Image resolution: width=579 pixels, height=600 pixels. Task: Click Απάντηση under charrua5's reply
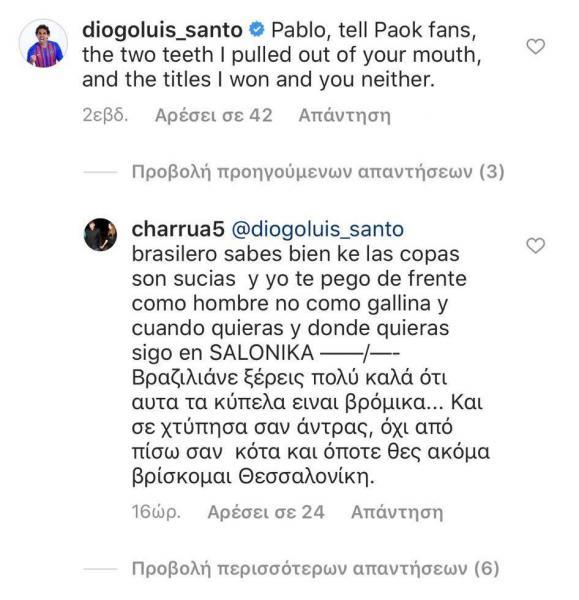[x=397, y=512]
